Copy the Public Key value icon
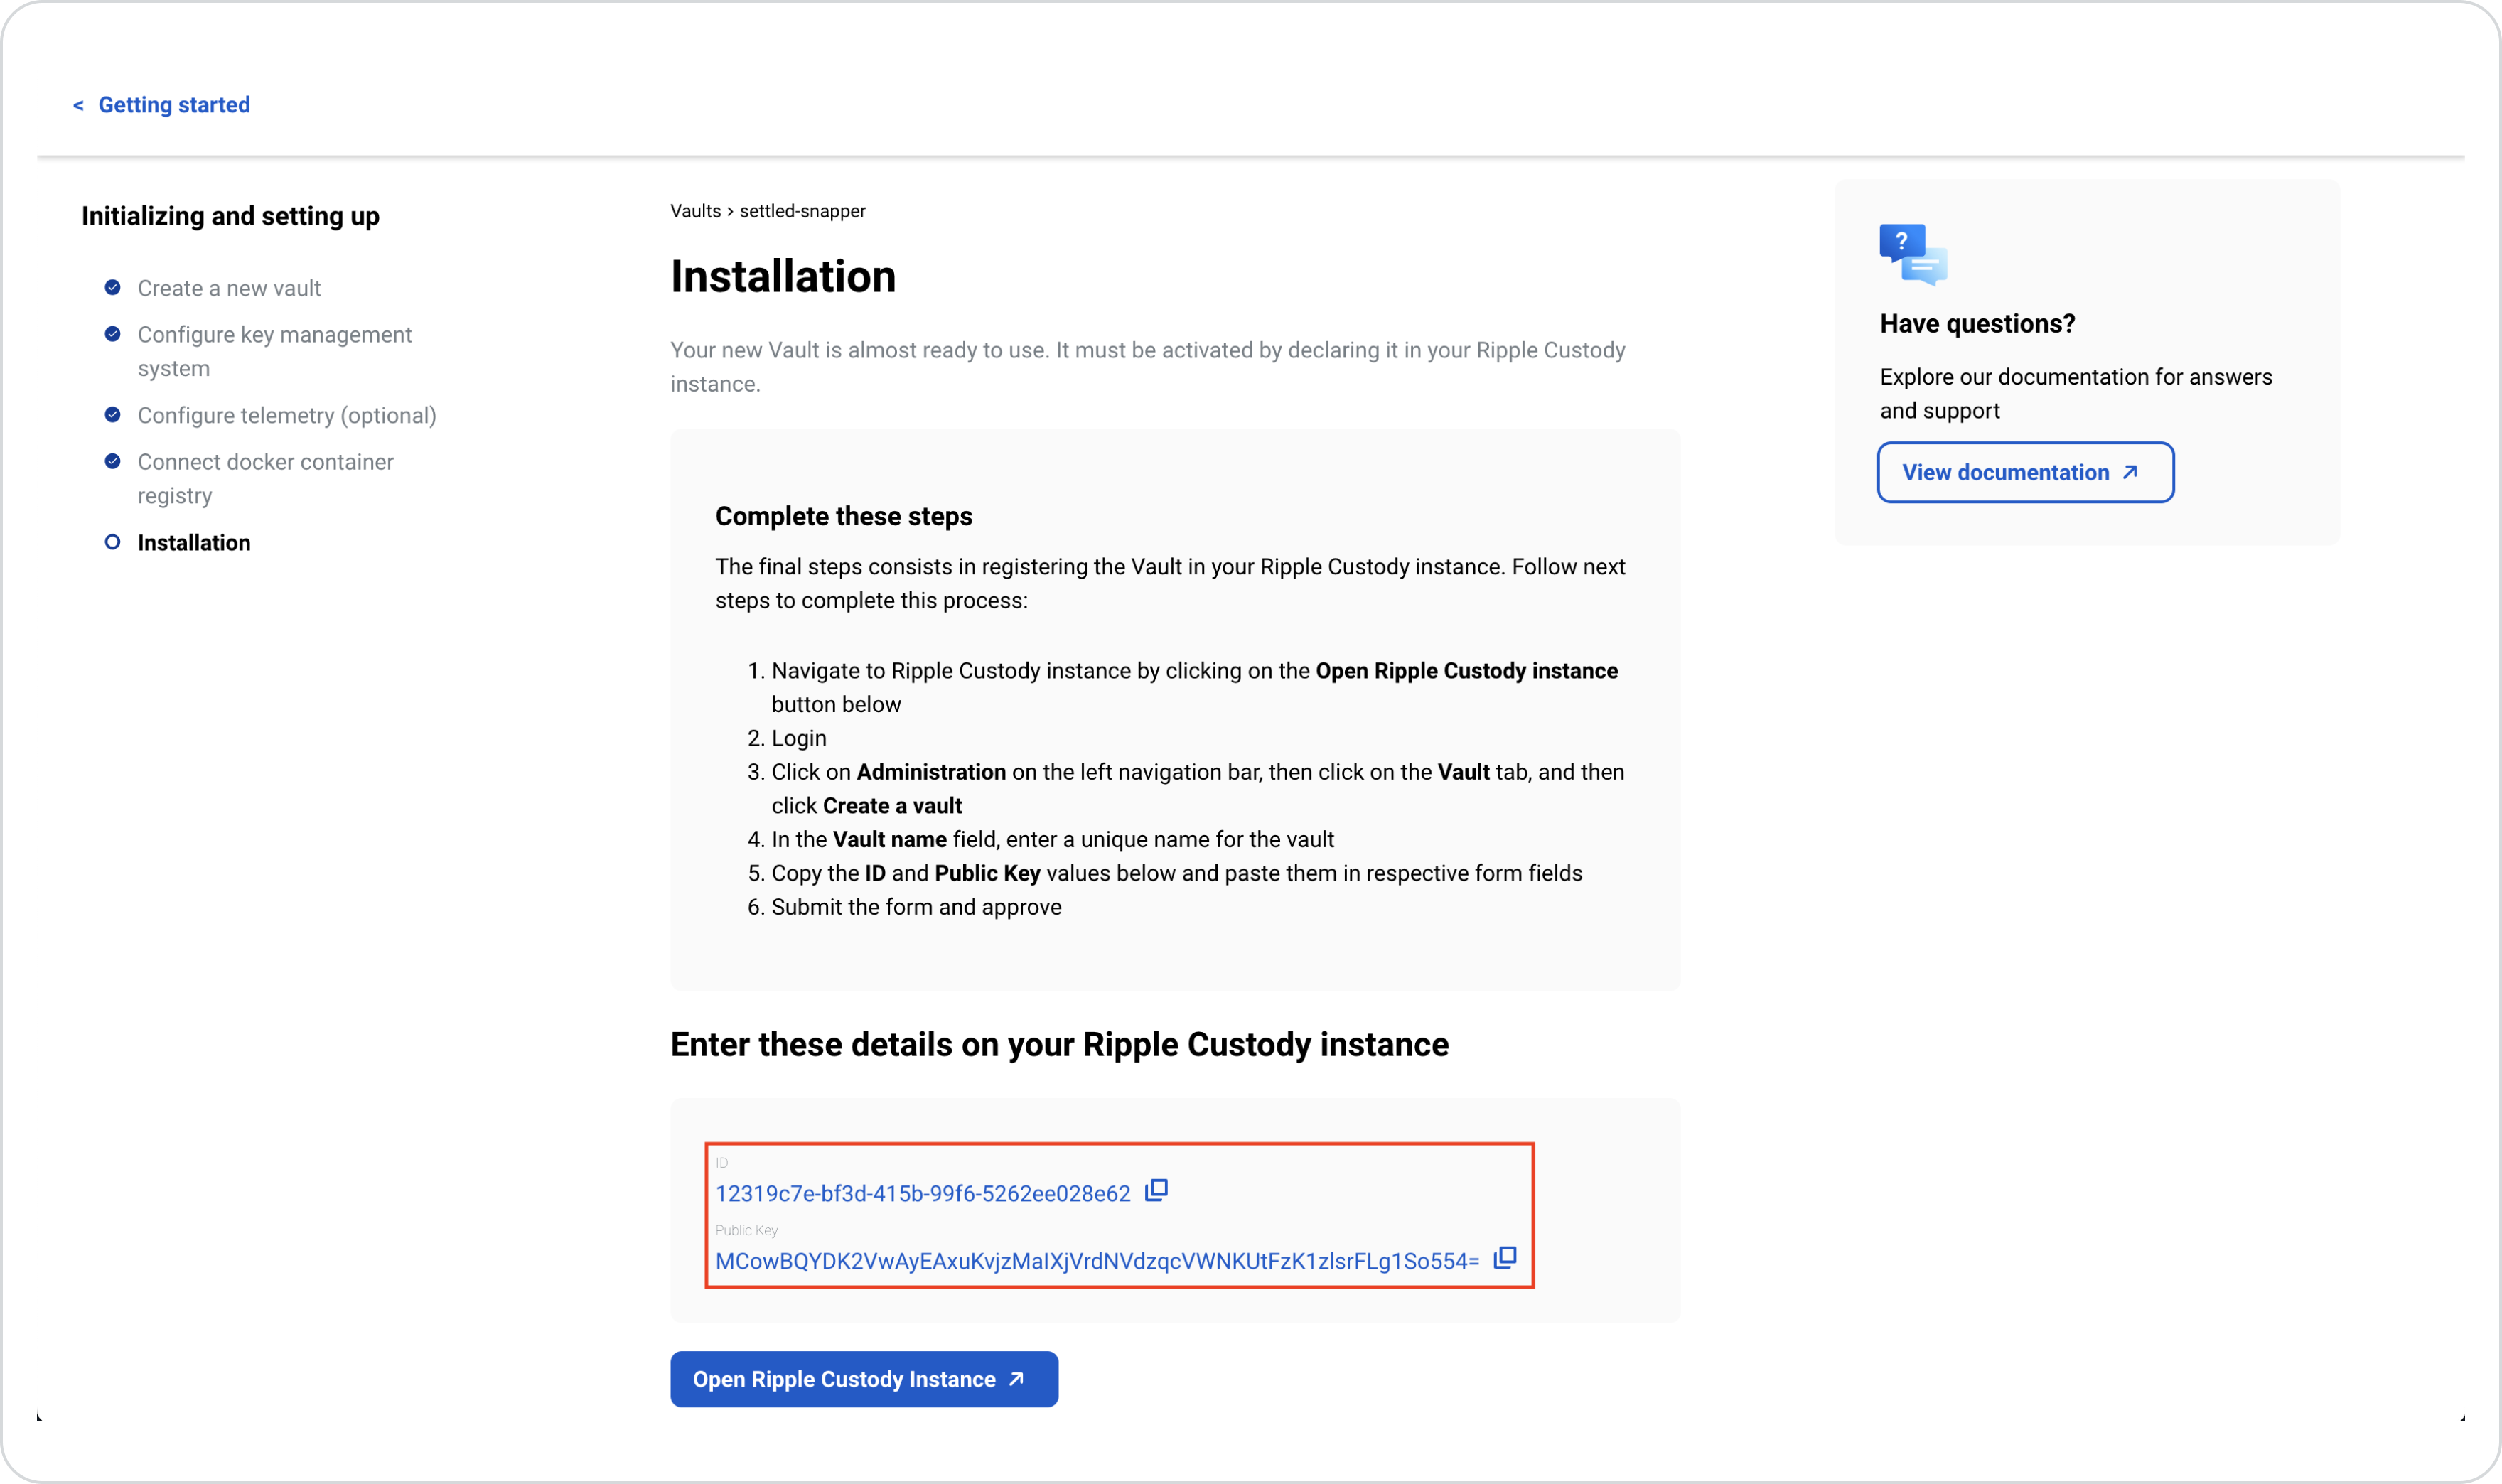 pos(1505,1257)
